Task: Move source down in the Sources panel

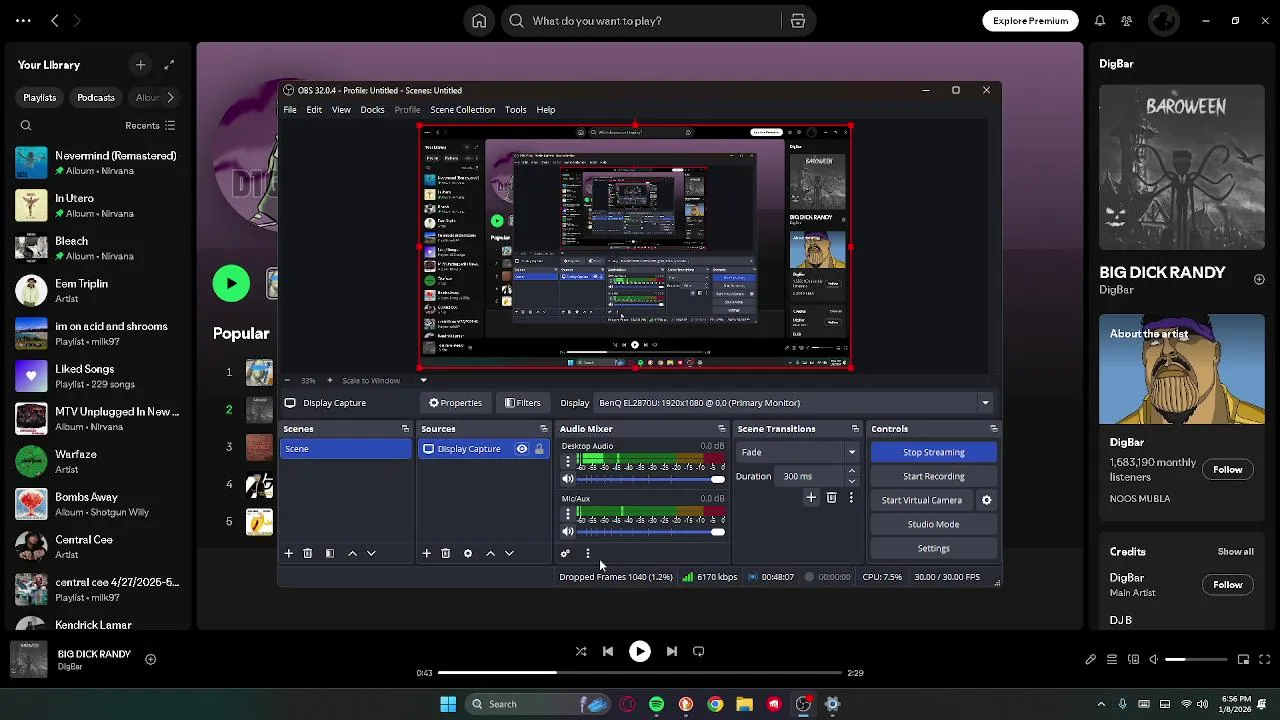Action: pyautogui.click(x=509, y=553)
